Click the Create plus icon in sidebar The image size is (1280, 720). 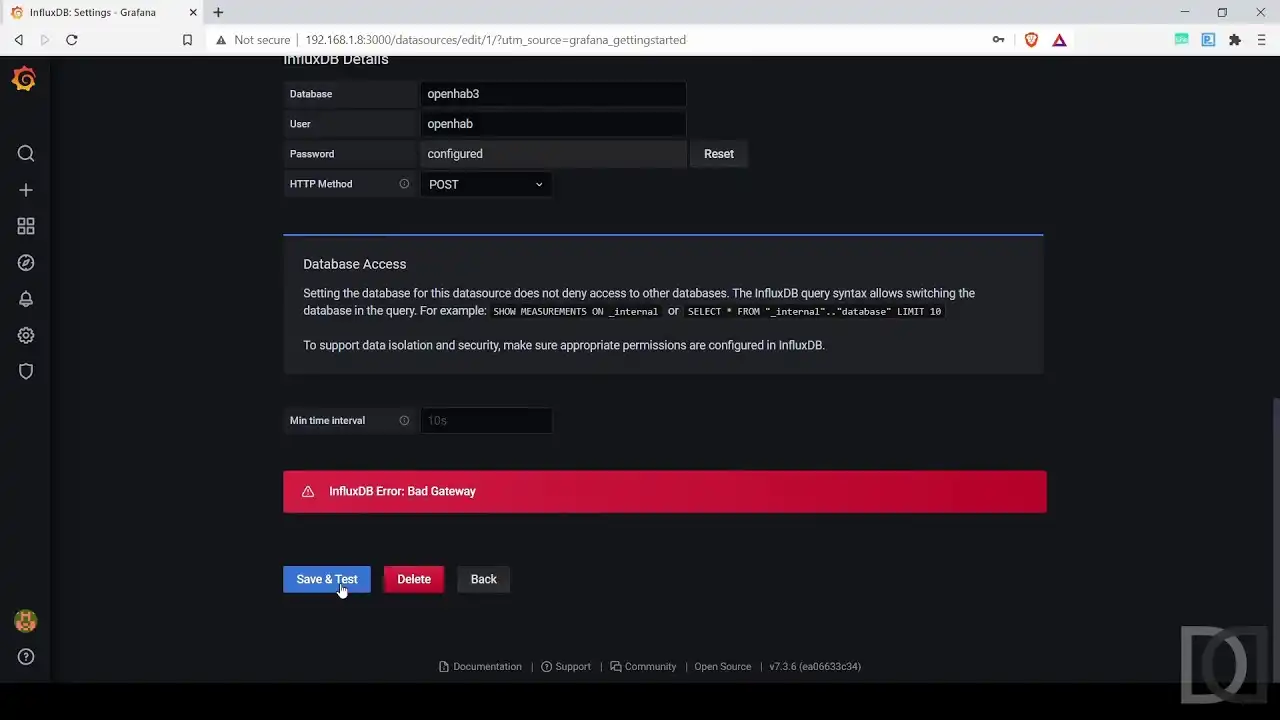pyautogui.click(x=26, y=190)
